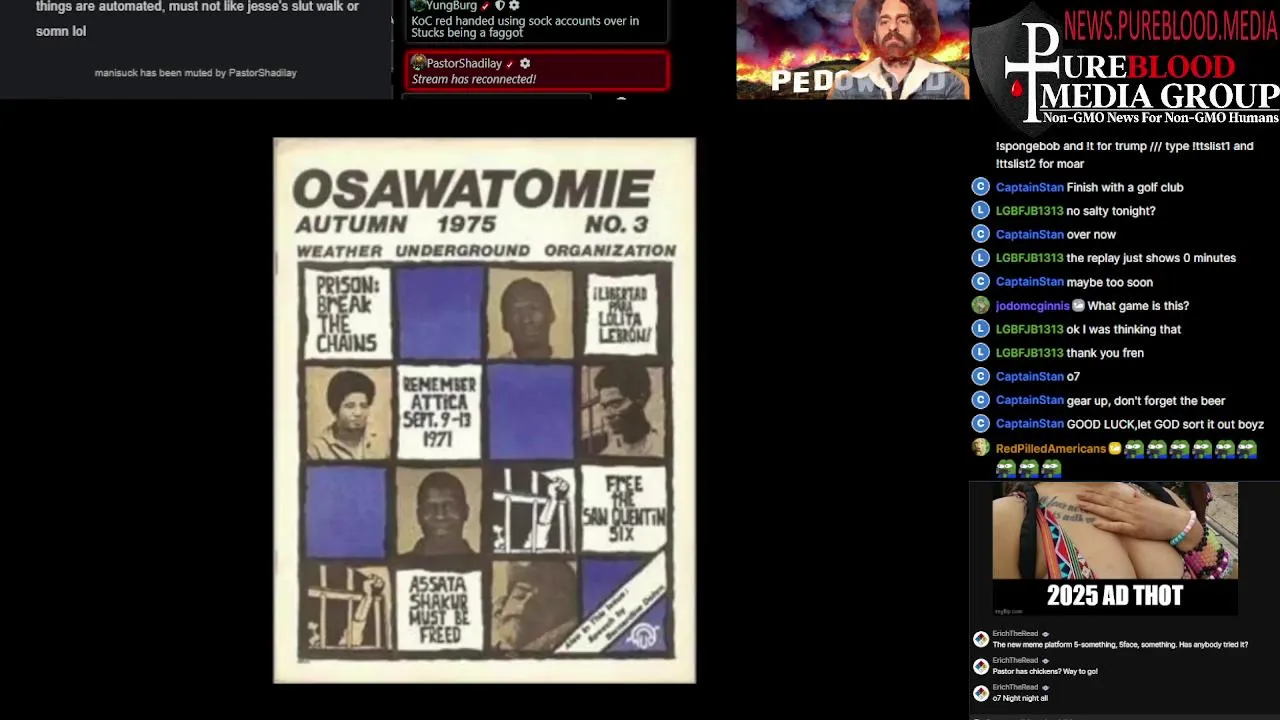Image resolution: width=1280 pixels, height=720 pixels.
Task: Click CaptainStan's avatar beside the 'o7' message
Action: pyautogui.click(x=981, y=376)
